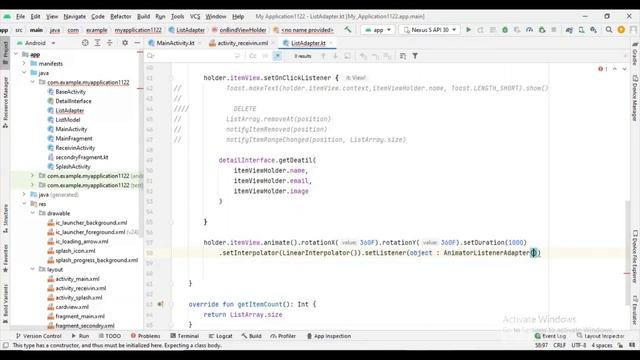The image size is (640, 360).
Task: Click the CRLF line separator in status bar
Action: pyautogui.click(x=559, y=345)
